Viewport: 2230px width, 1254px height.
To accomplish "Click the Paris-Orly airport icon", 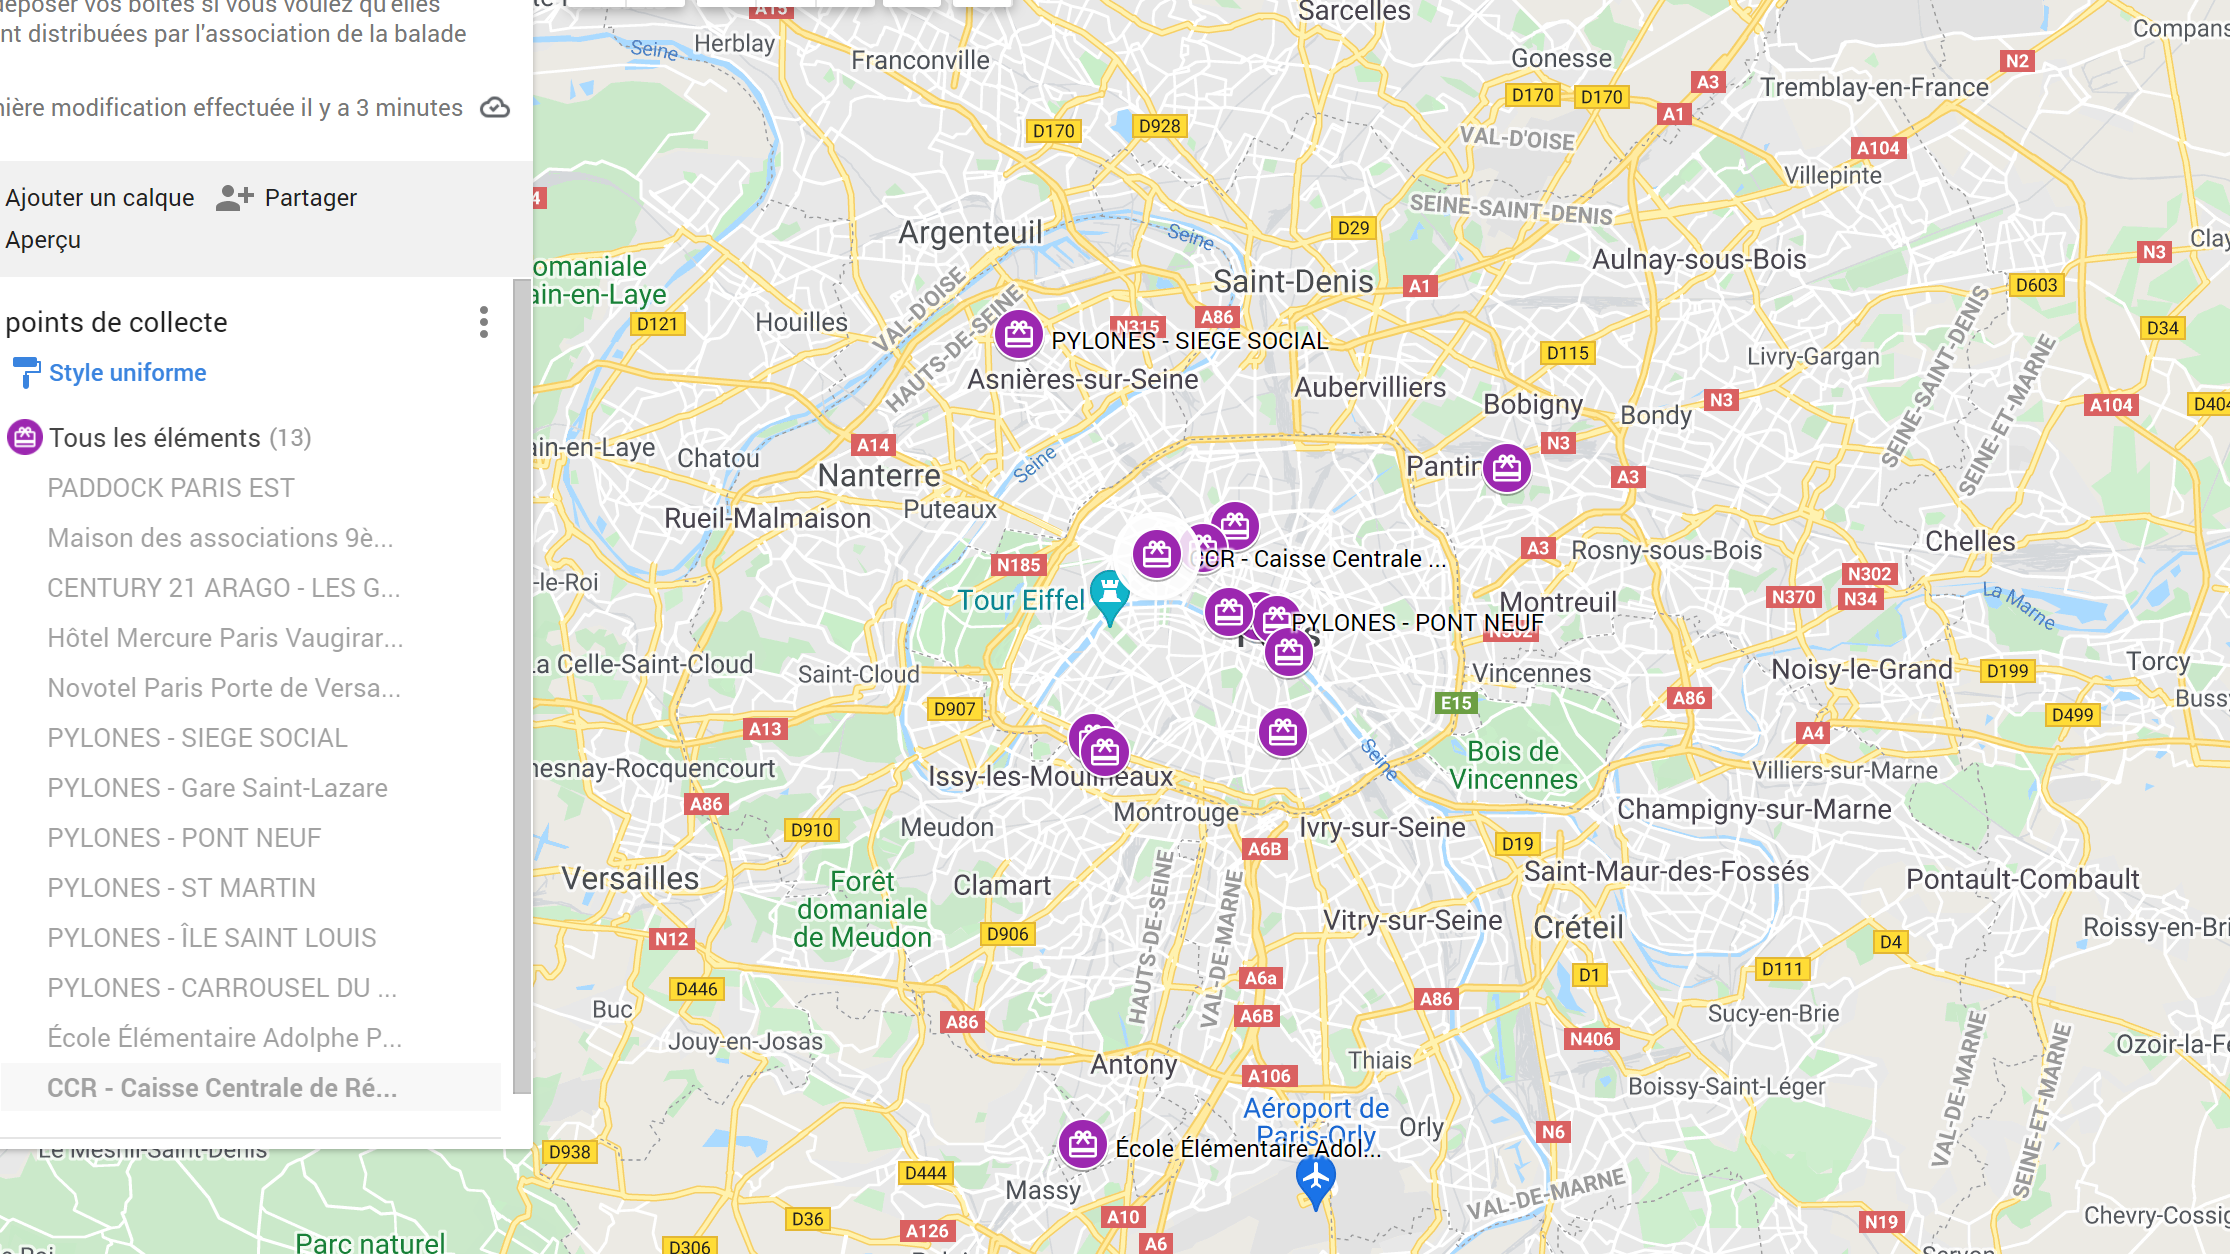I will [x=1316, y=1180].
